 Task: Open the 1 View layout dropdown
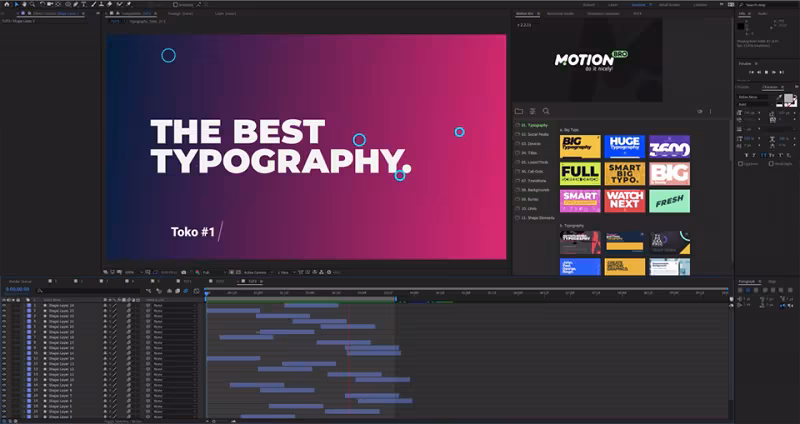[285, 272]
